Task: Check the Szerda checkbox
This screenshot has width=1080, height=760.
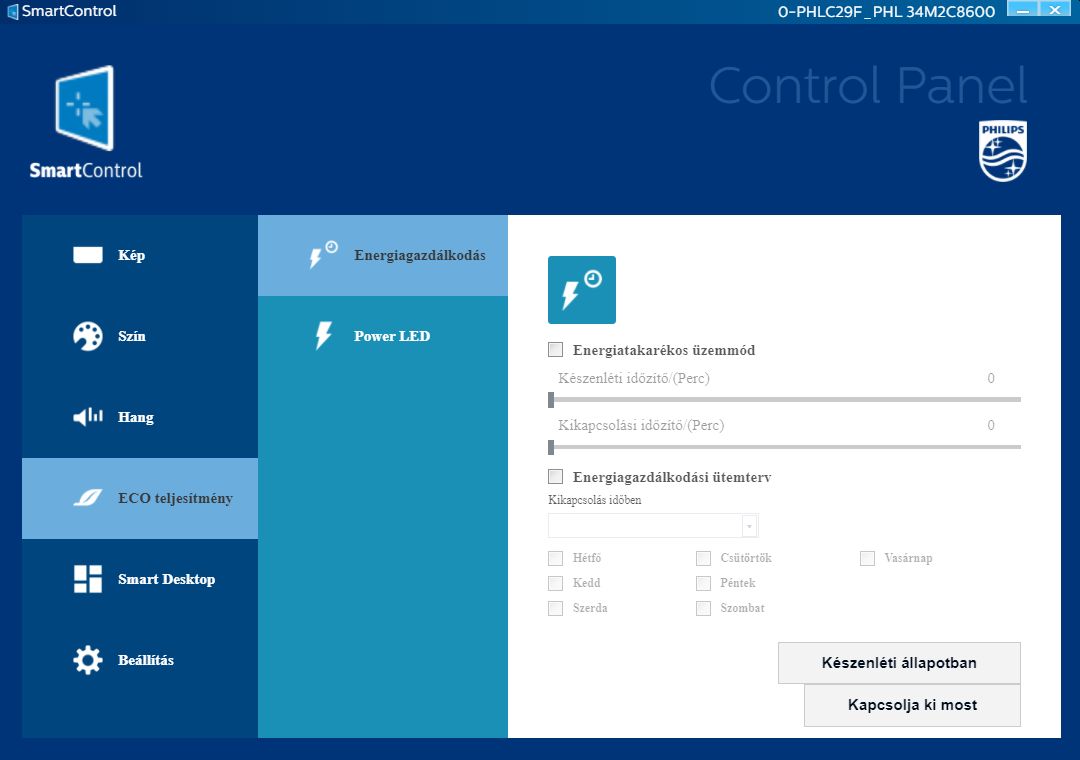Action: [x=555, y=608]
